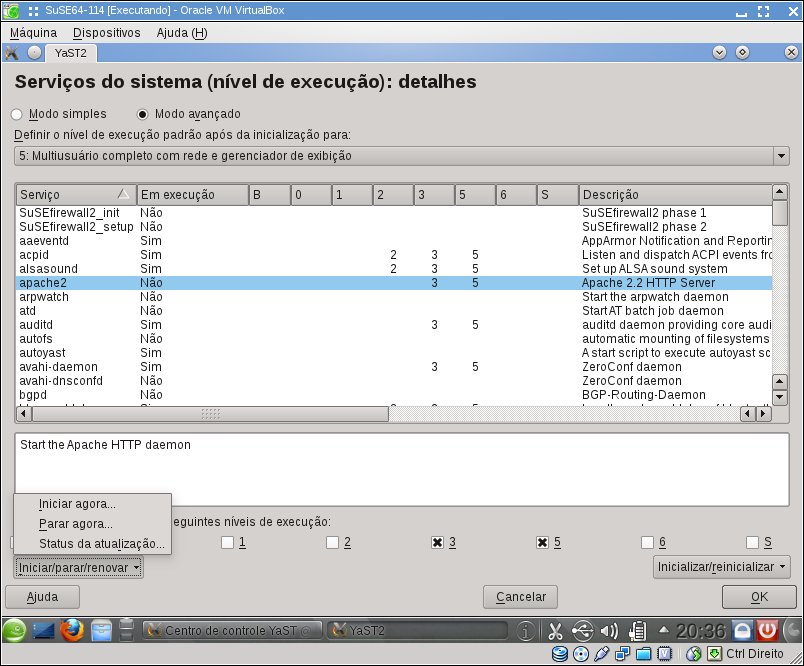Minimize the YaST2 window with the down chevron
The image size is (804, 666).
[719, 52]
